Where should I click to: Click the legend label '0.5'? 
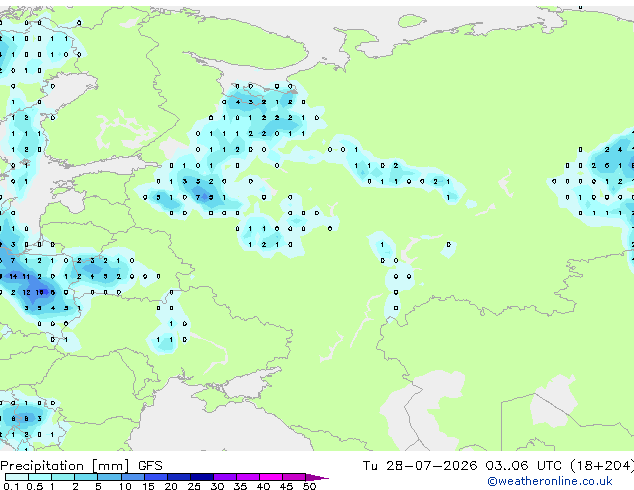[x=34, y=486]
